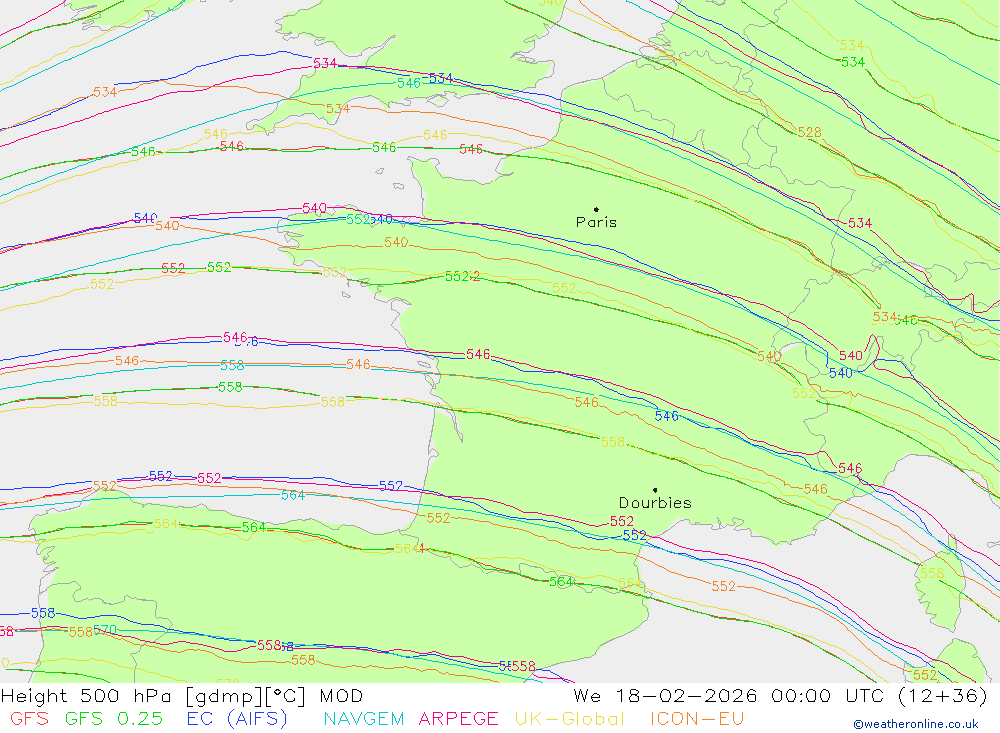Select the blue EC (AIFS) legend label
The image size is (1000, 733).
click(237, 719)
